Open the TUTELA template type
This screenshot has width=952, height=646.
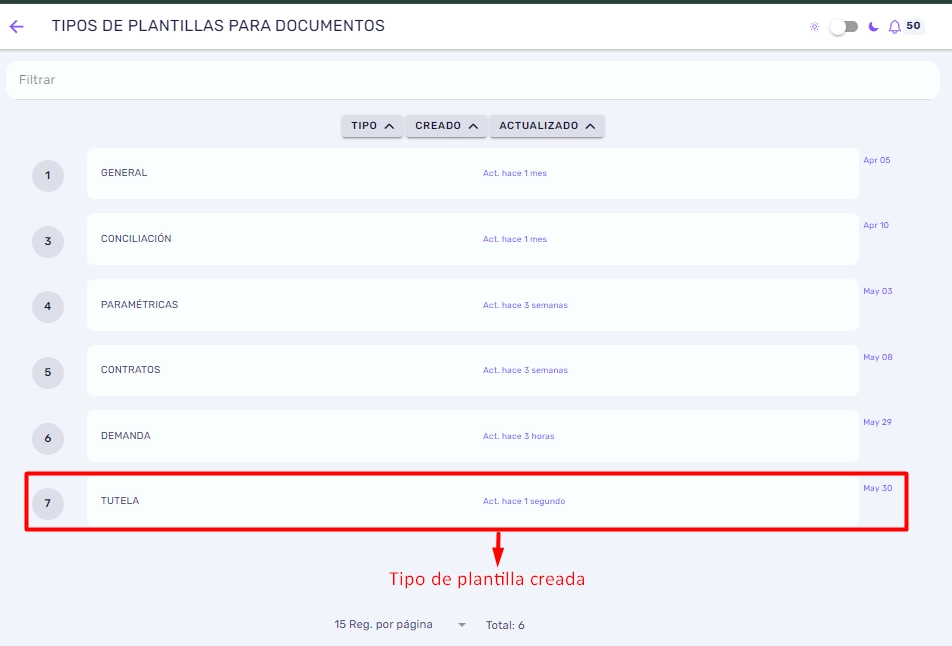(472, 501)
